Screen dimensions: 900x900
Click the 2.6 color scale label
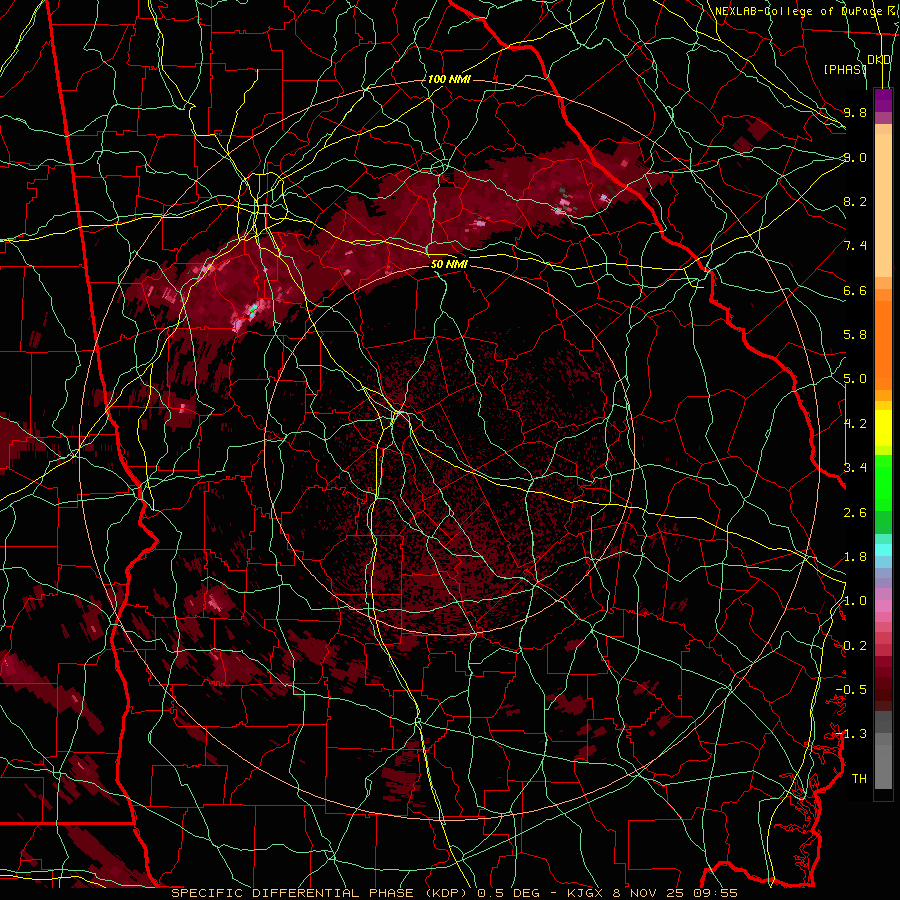855,513
